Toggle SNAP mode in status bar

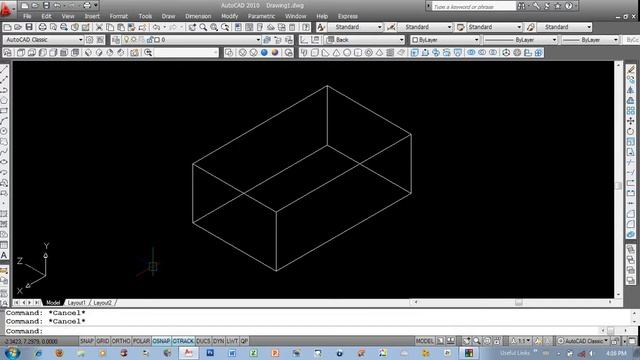coord(87,341)
